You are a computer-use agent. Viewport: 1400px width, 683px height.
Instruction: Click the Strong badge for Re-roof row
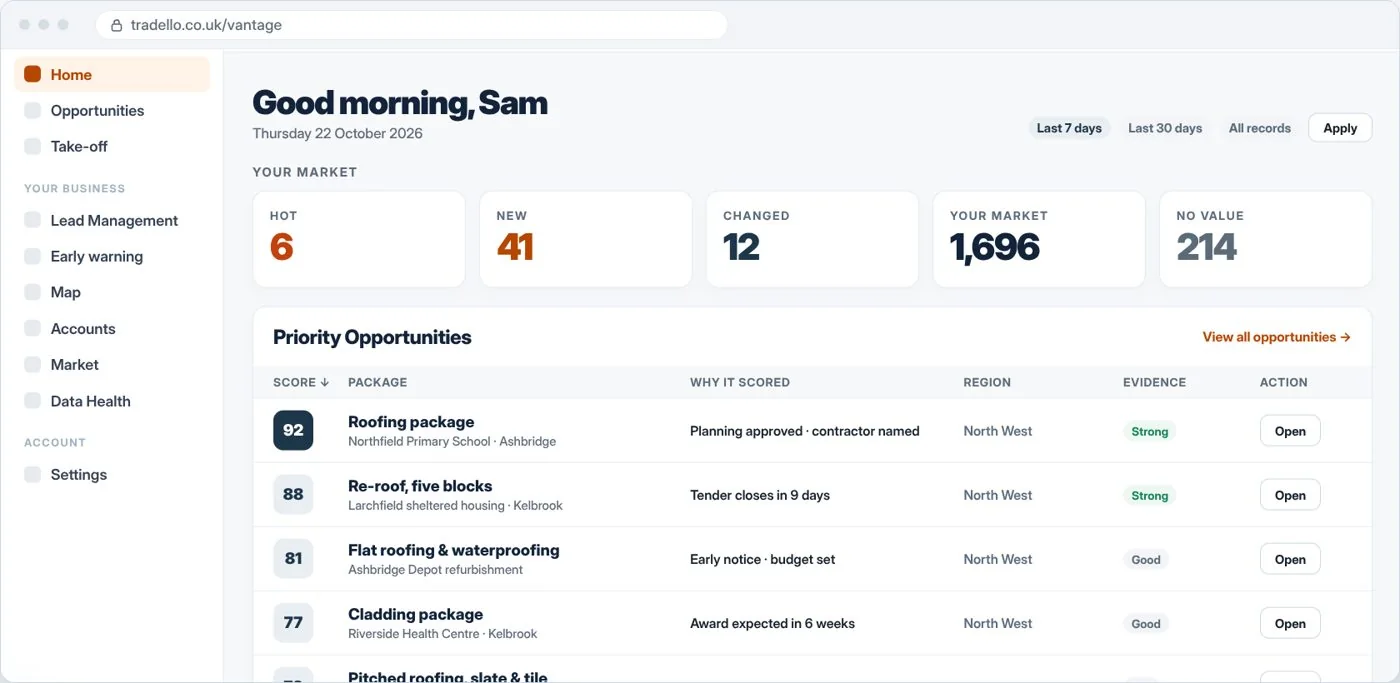tap(1149, 495)
